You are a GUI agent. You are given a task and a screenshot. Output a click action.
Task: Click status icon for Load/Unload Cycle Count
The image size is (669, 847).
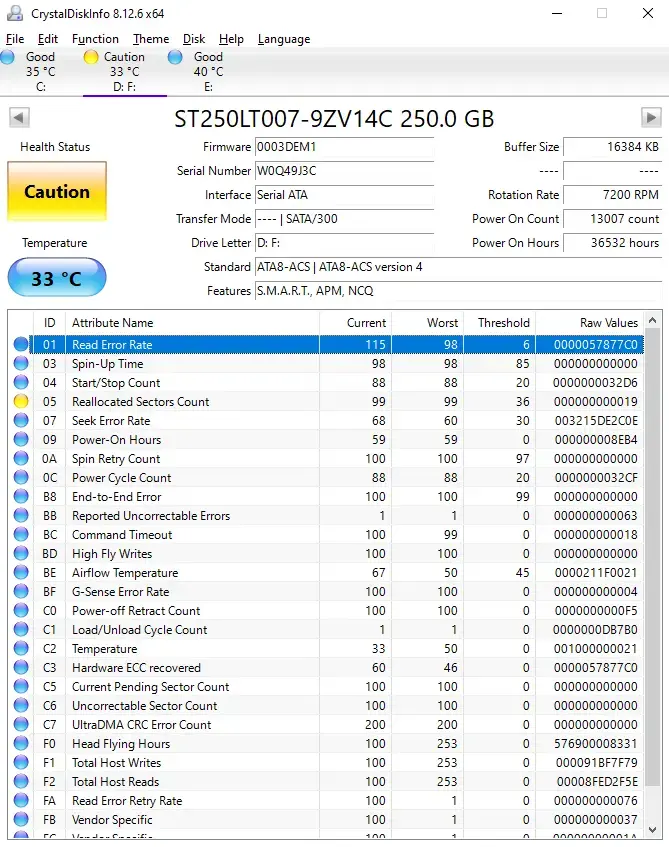(21, 629)
